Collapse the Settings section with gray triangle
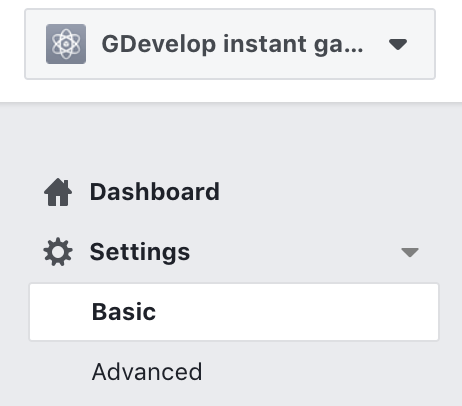 click(410, 252)
